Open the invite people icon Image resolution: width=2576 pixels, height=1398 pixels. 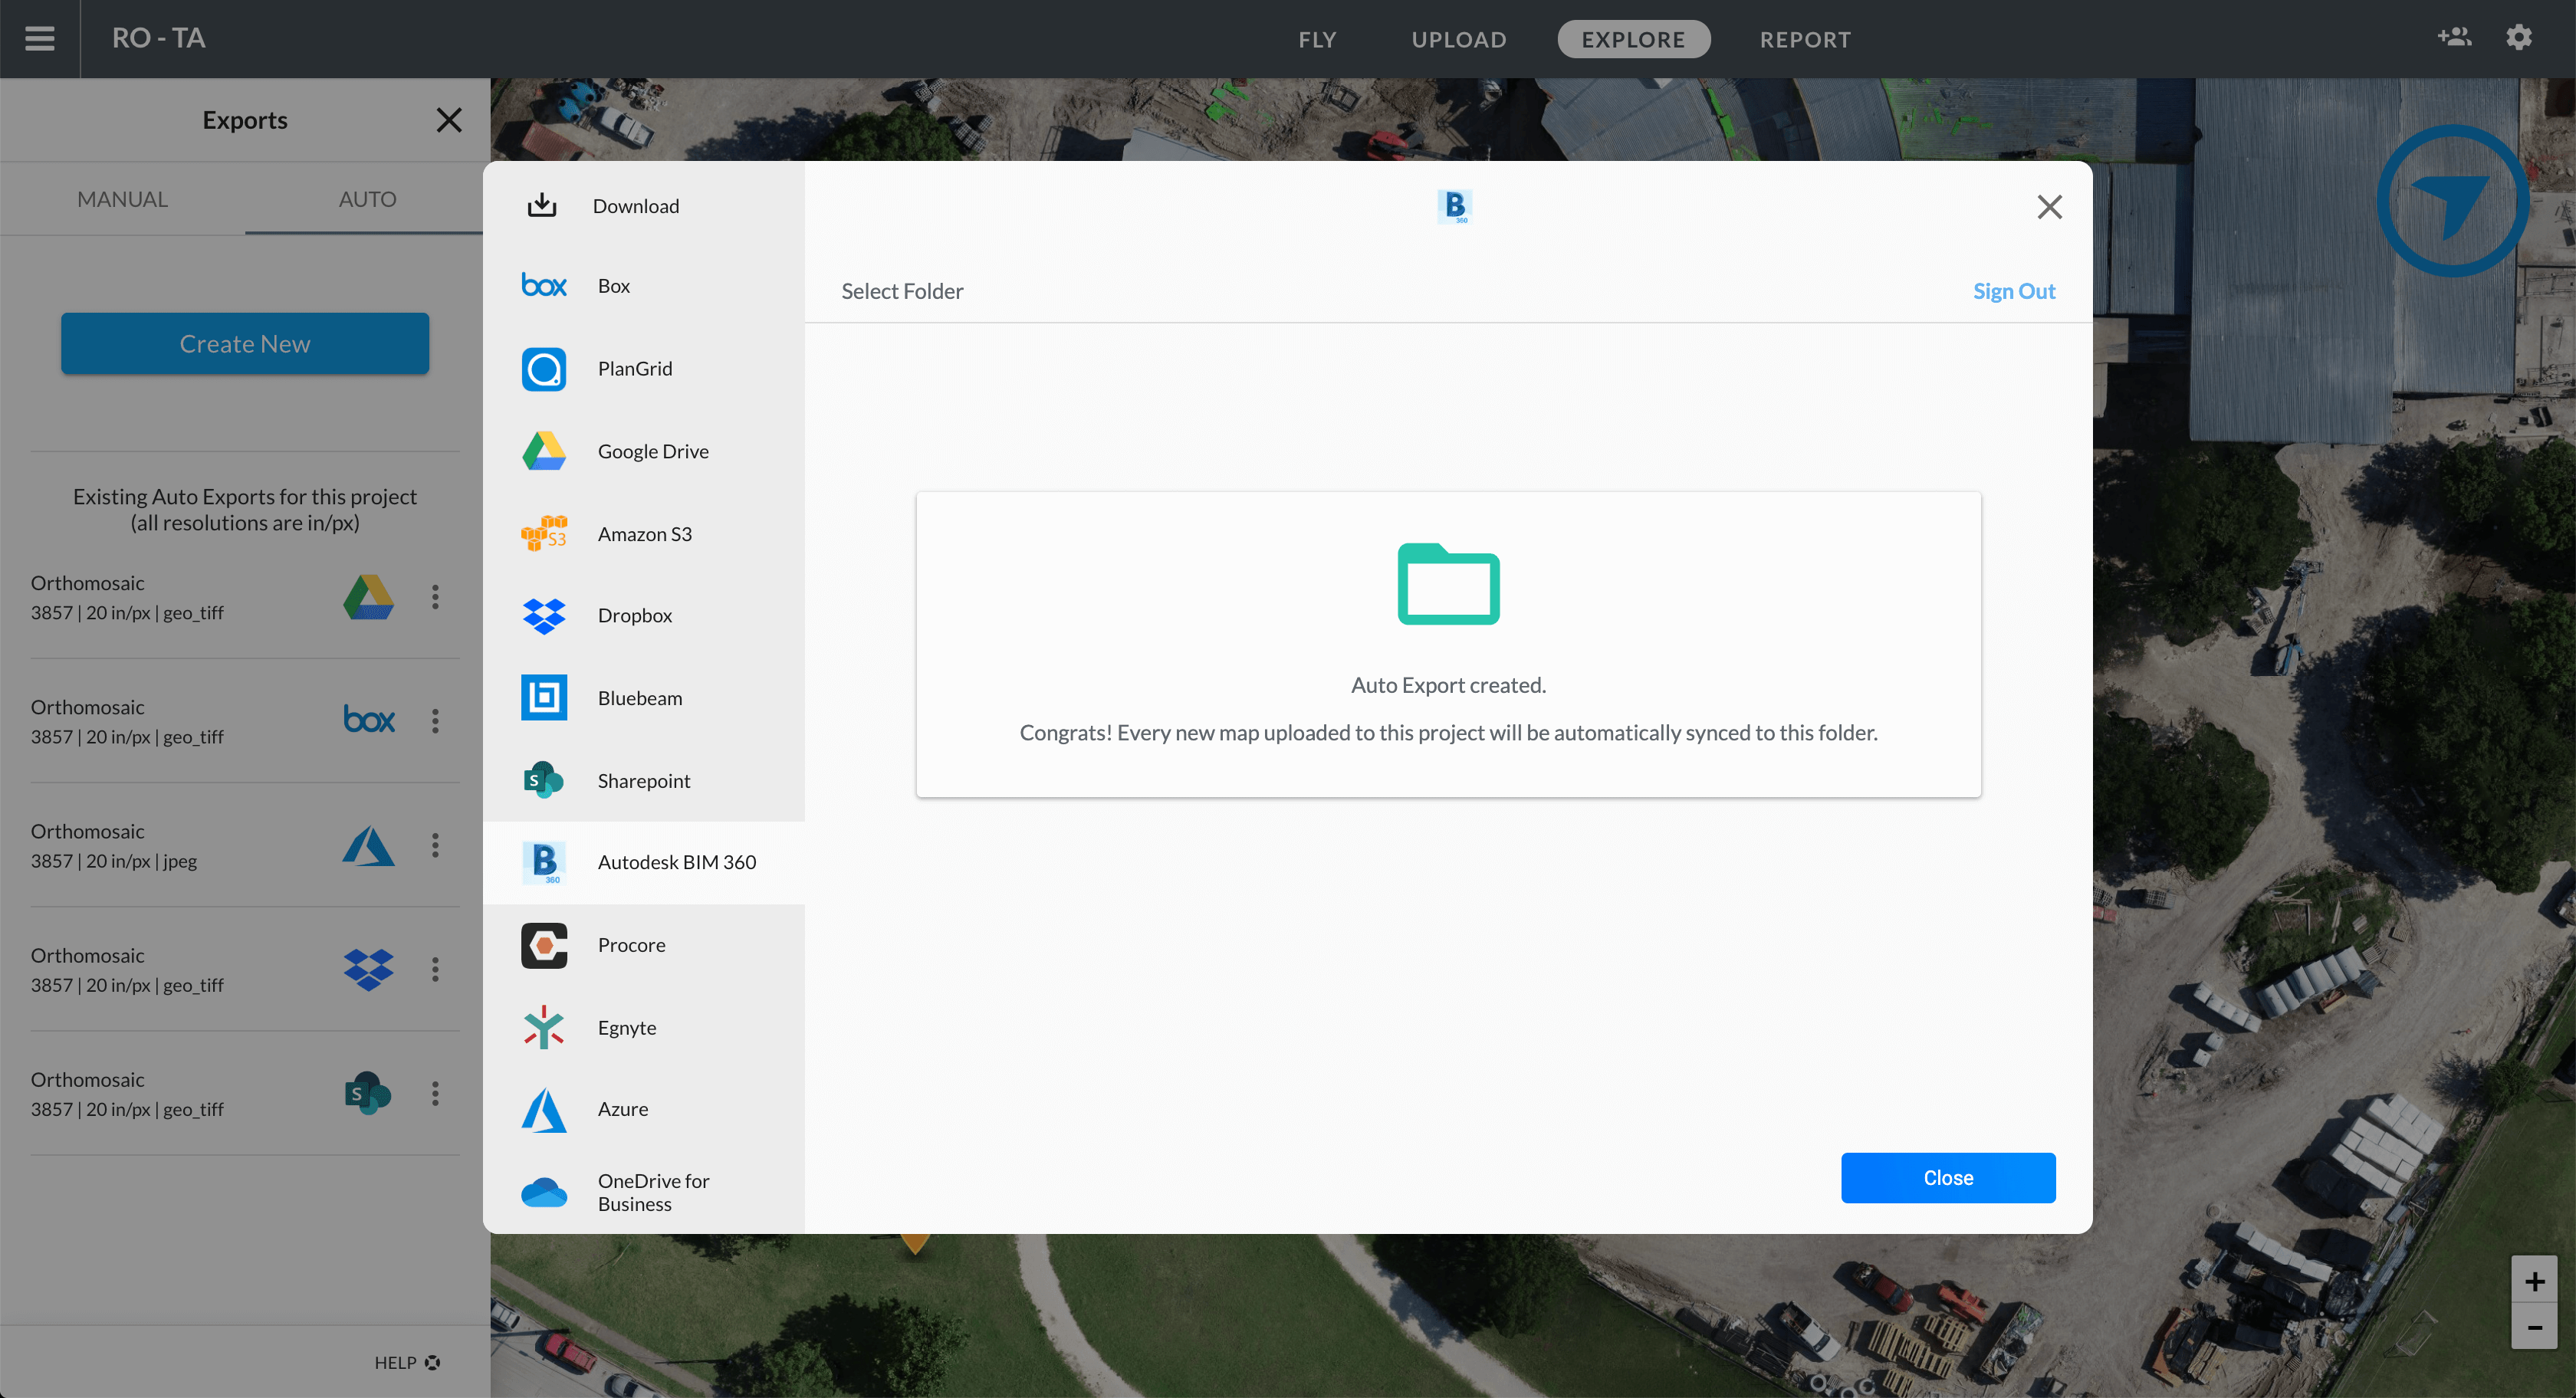pyautogui.click(x=2454, y=37)
